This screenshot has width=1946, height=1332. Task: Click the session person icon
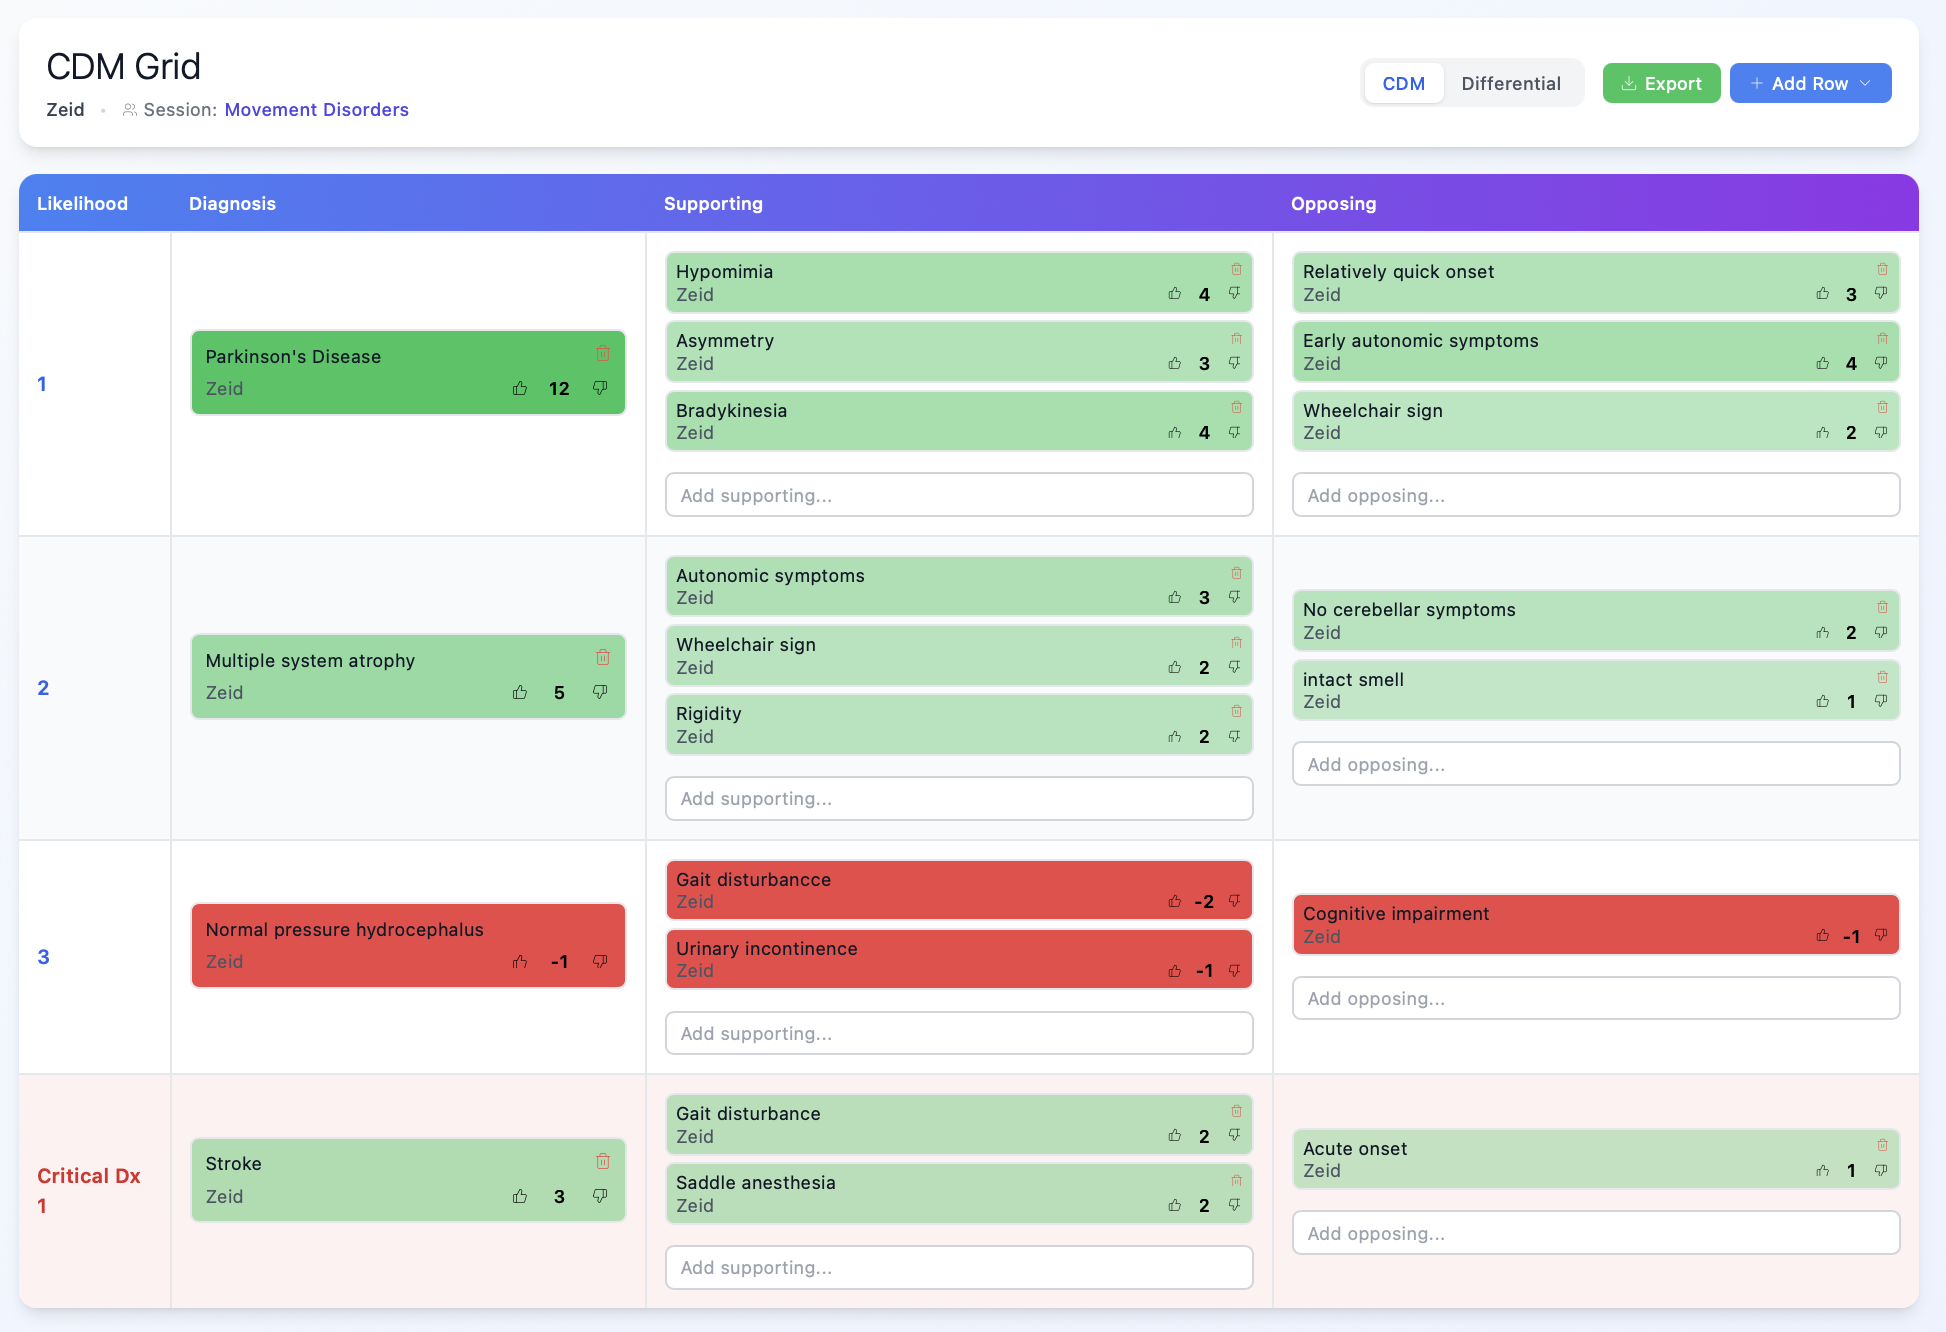click(129, 110)
